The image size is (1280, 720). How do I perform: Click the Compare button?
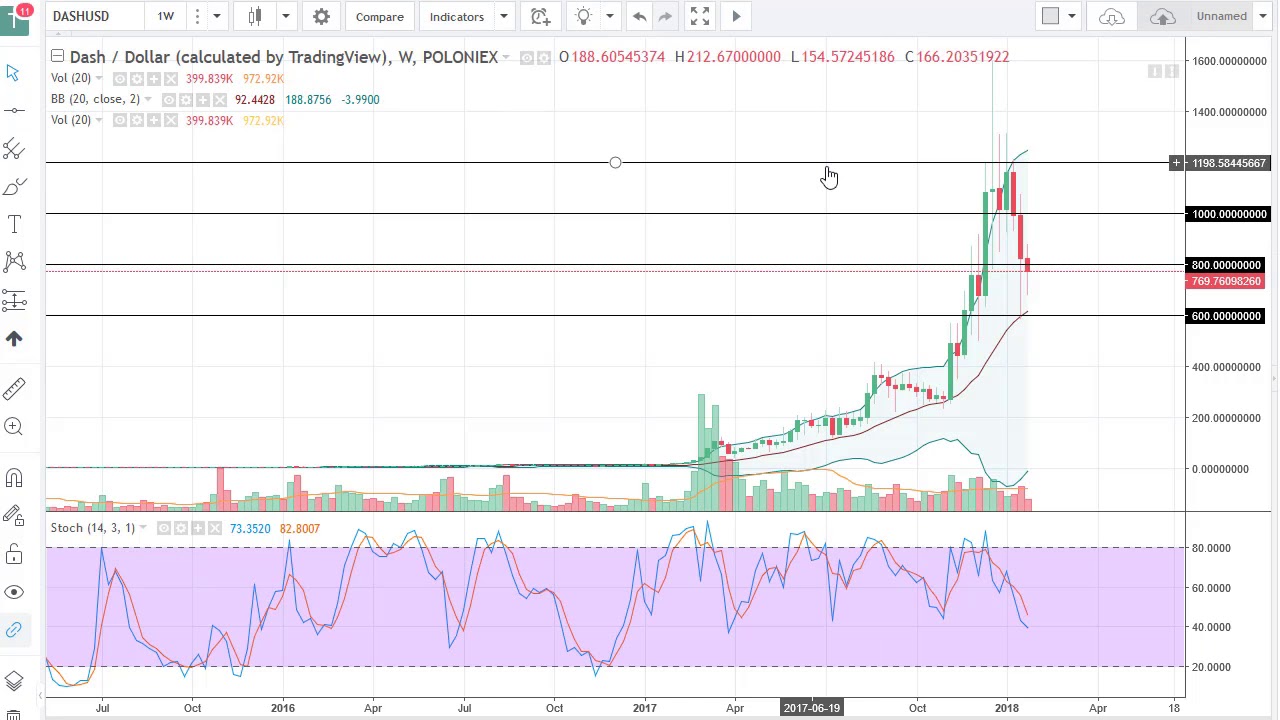click(380, 16)
